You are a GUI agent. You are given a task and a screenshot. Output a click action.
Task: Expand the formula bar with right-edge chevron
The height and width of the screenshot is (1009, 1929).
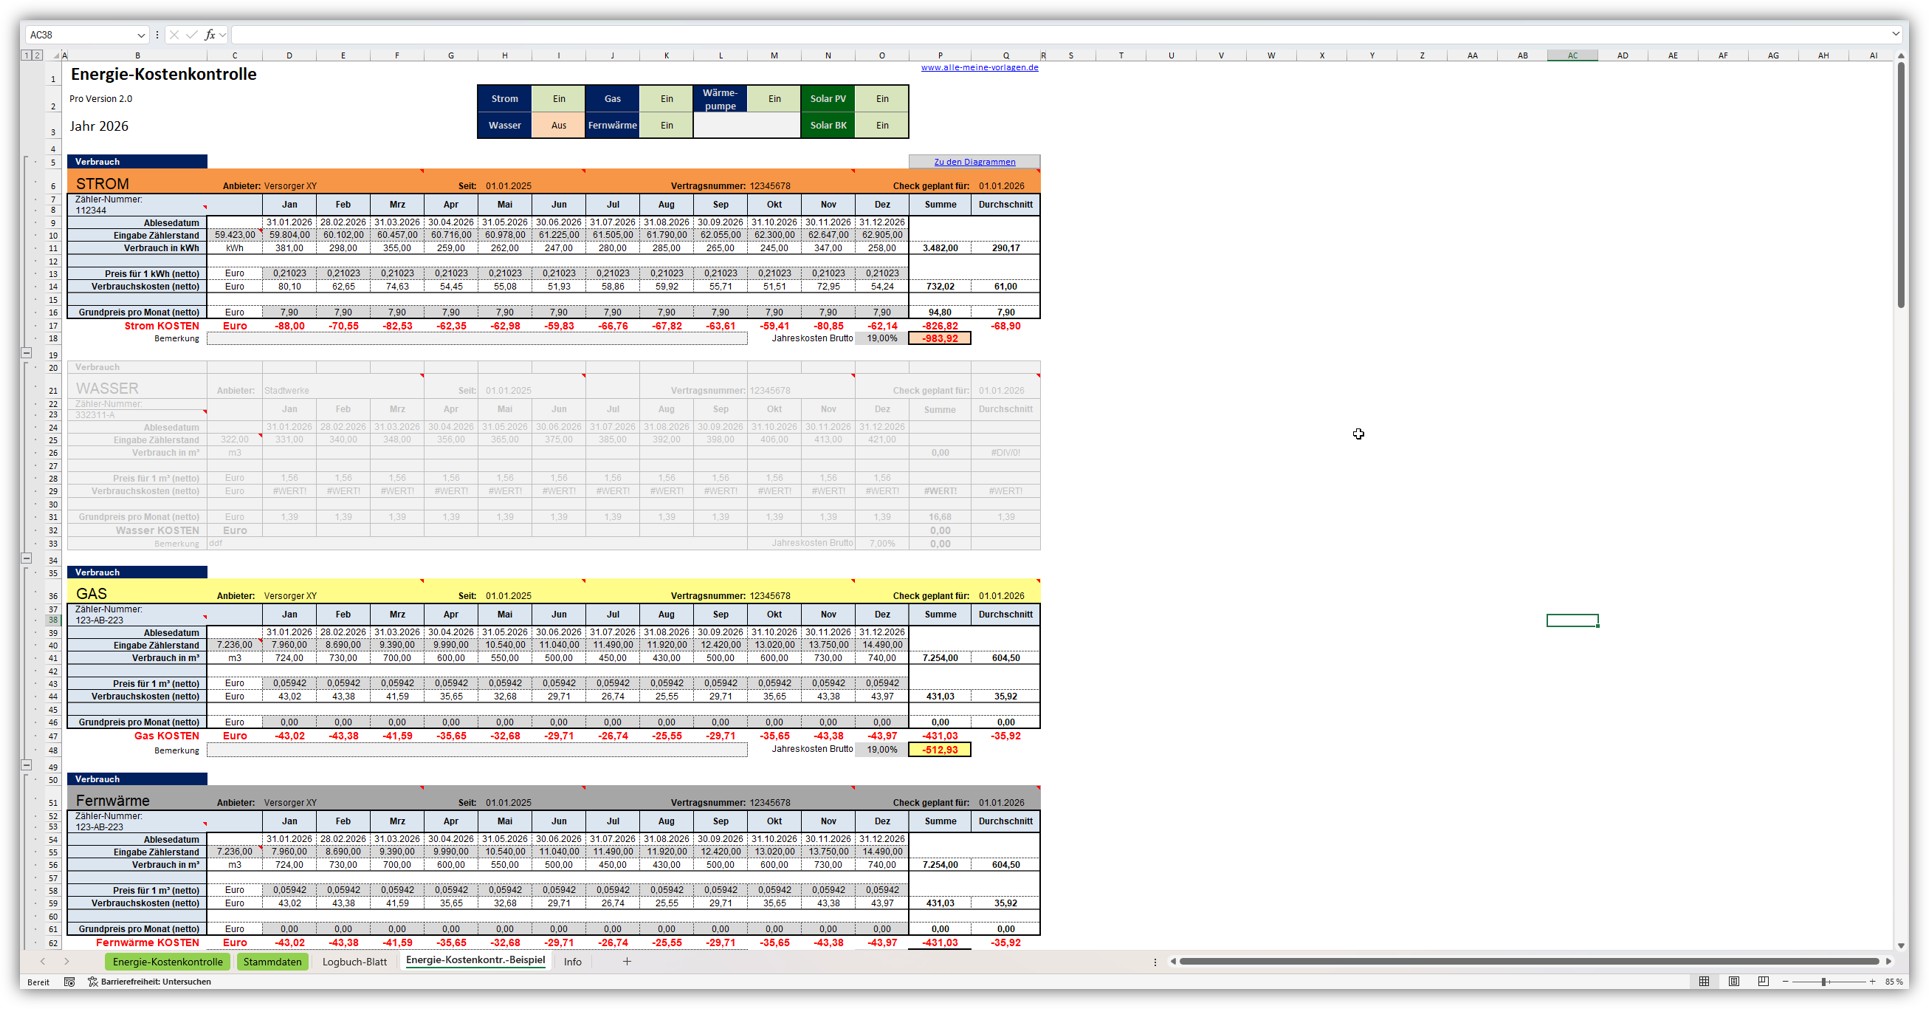point(1895,35)
